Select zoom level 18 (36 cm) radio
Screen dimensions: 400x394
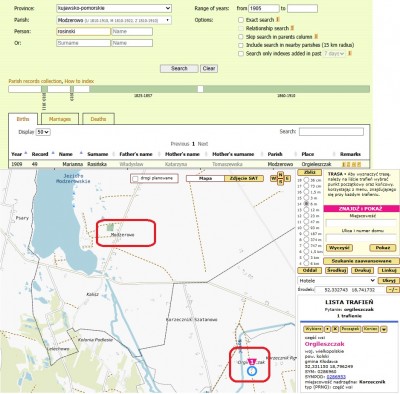pos(306,180)
